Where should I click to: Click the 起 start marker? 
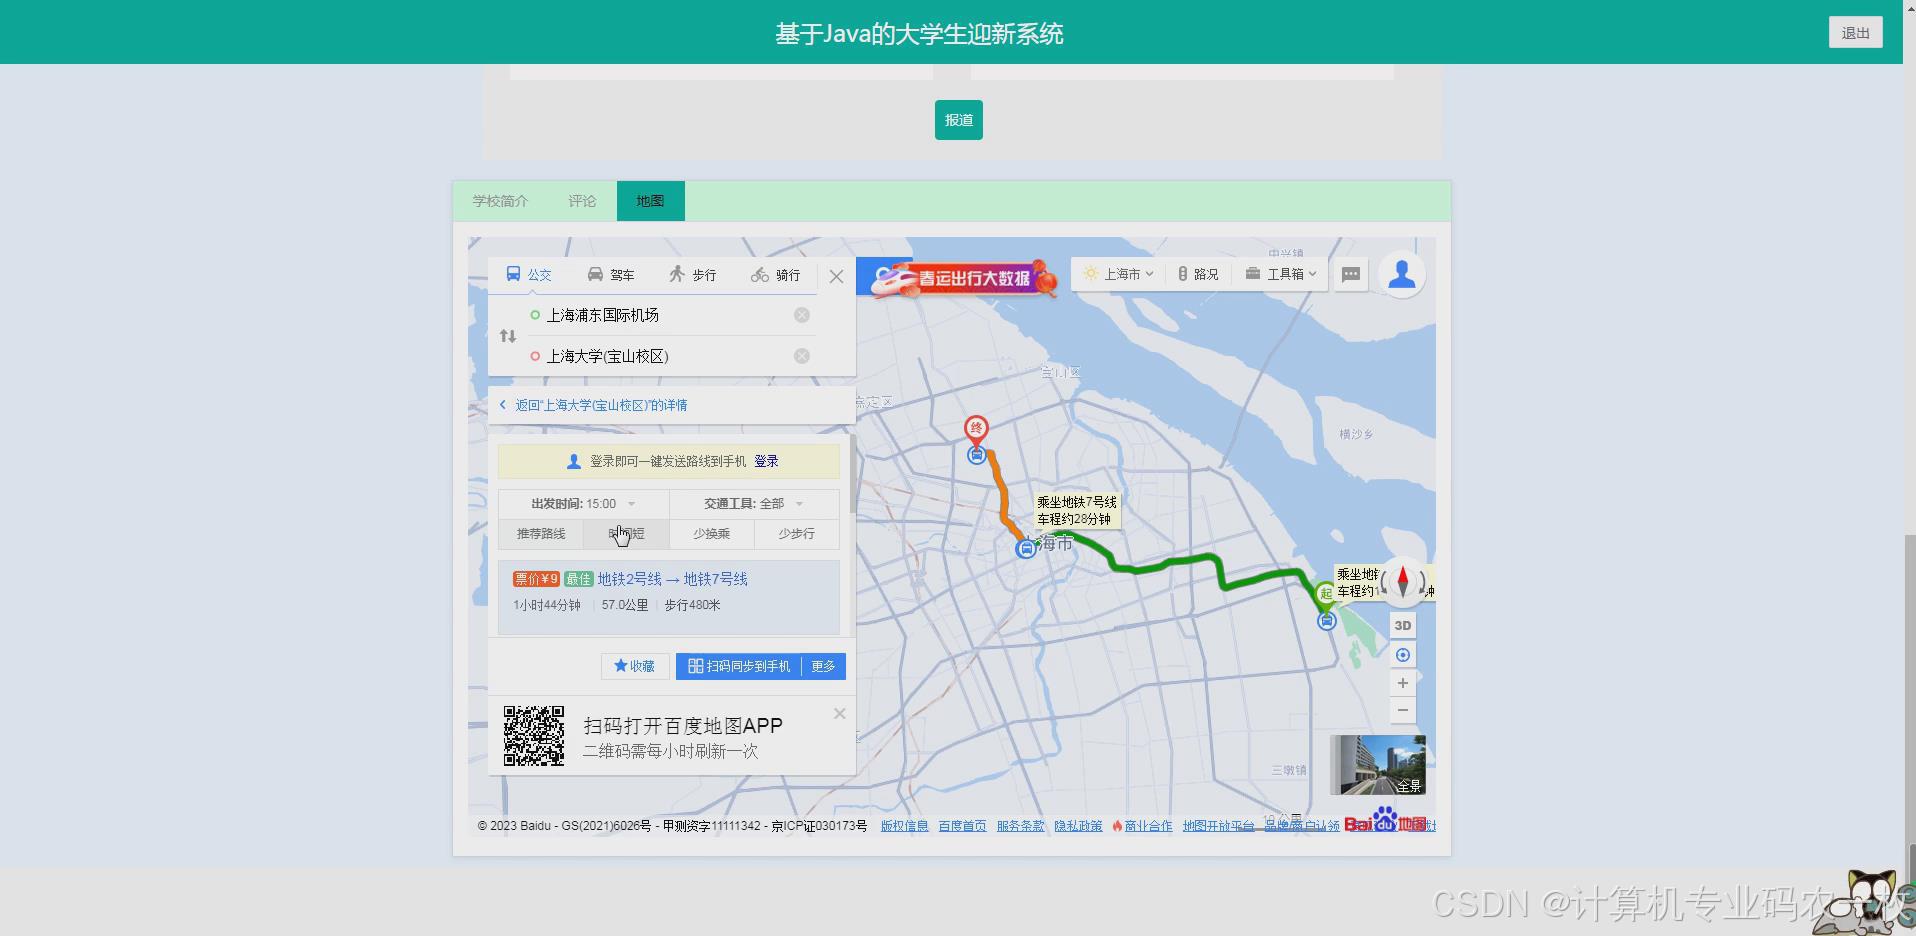point(1325,595)
